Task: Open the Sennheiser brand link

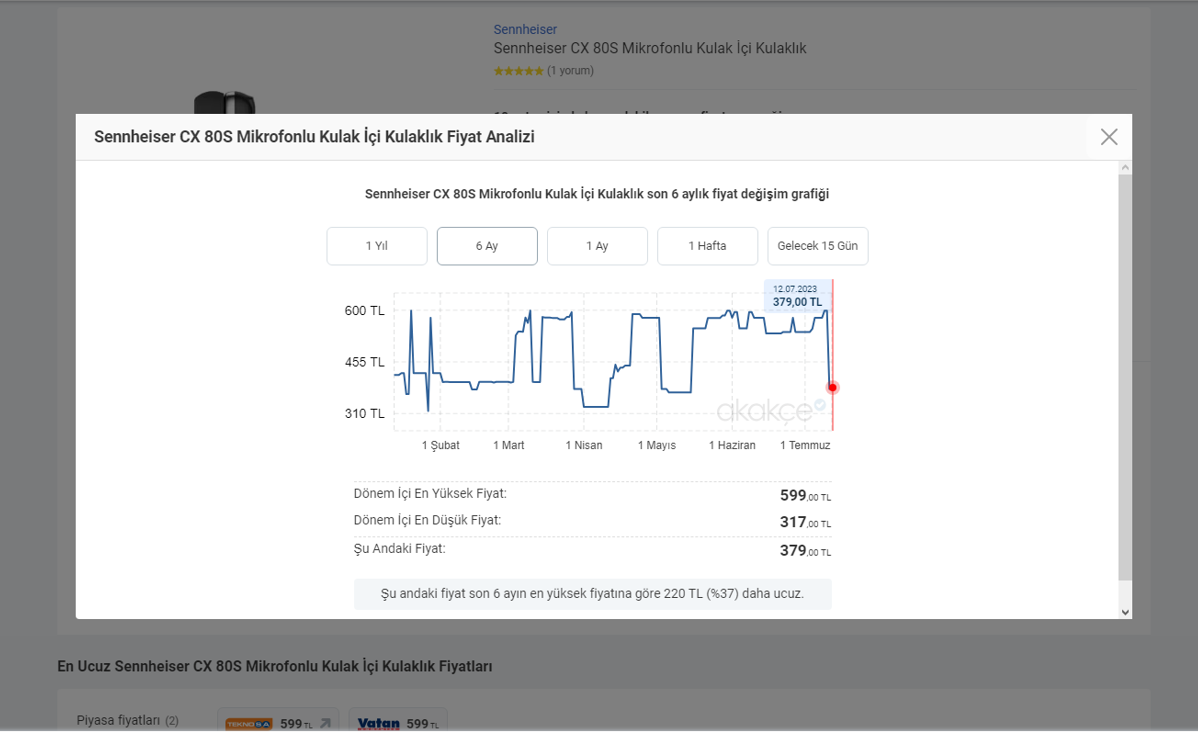Action: coord(525,30)
